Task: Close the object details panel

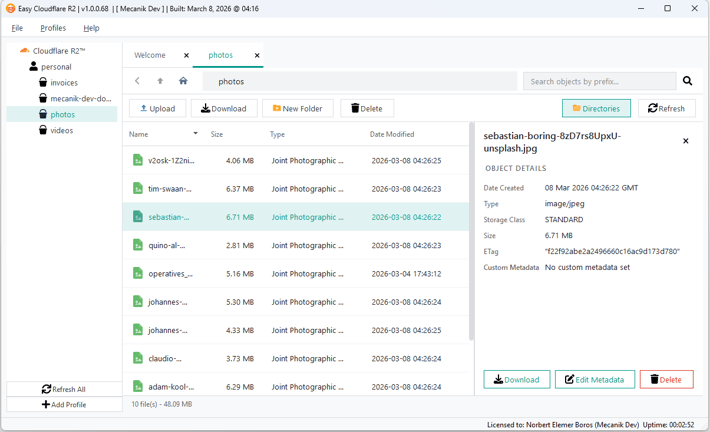Action: pos(686,141)
